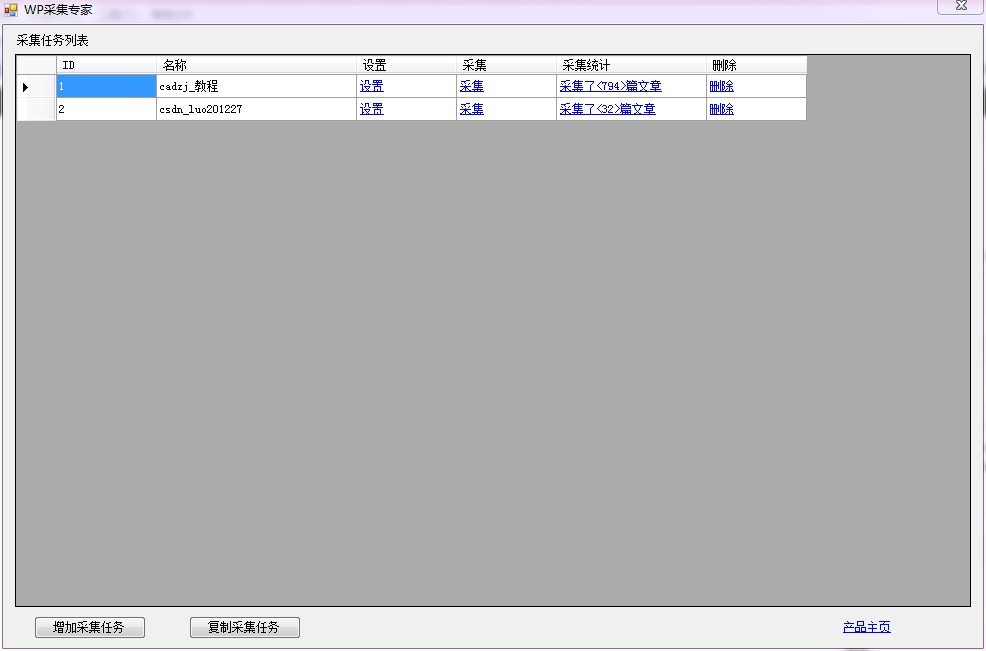Delete the cadzj_教程 task via 删除

(x=721, y=87)
